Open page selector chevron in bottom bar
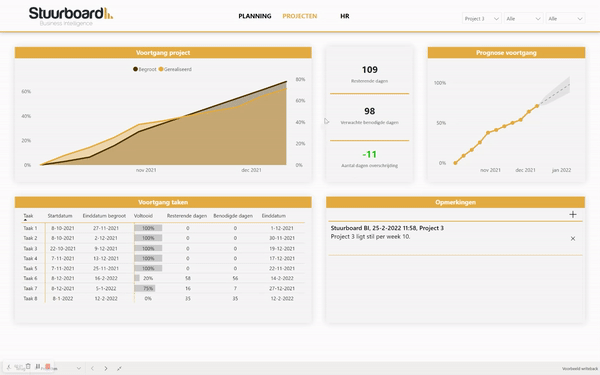600x375 pixels. click(78, 368)
